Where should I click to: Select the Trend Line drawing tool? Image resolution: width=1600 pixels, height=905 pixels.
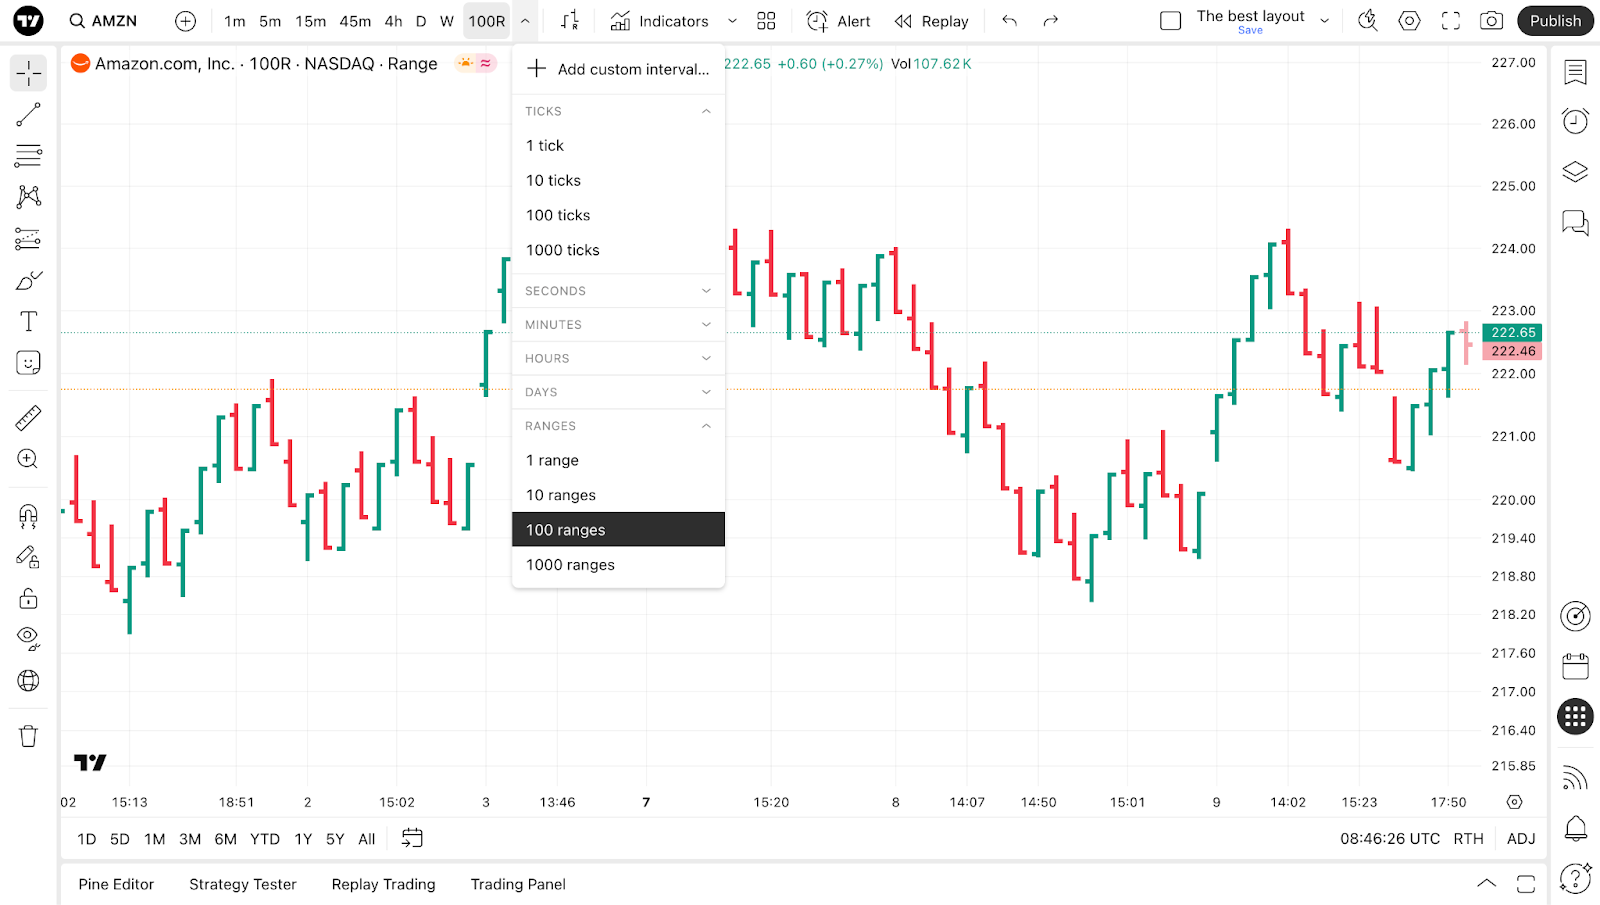(x=28, y=115)
